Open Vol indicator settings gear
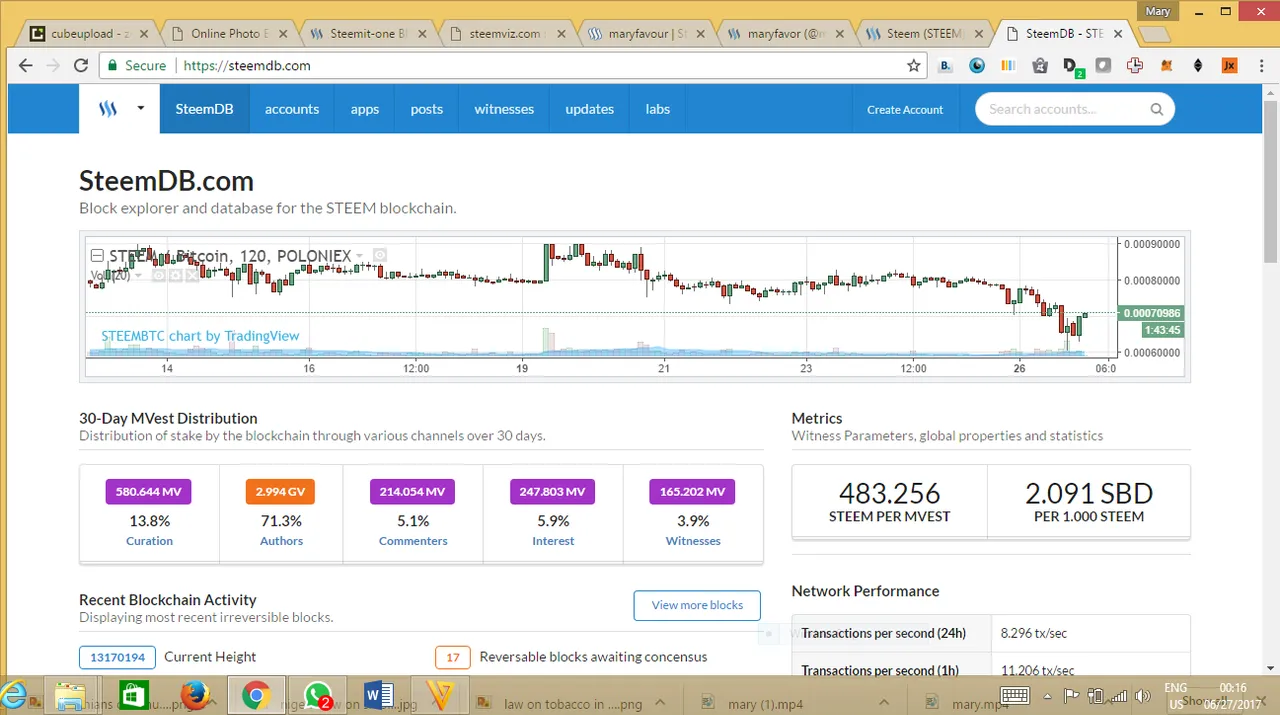1280x715 pixels. pyautogui.click(x=175, y=275)
